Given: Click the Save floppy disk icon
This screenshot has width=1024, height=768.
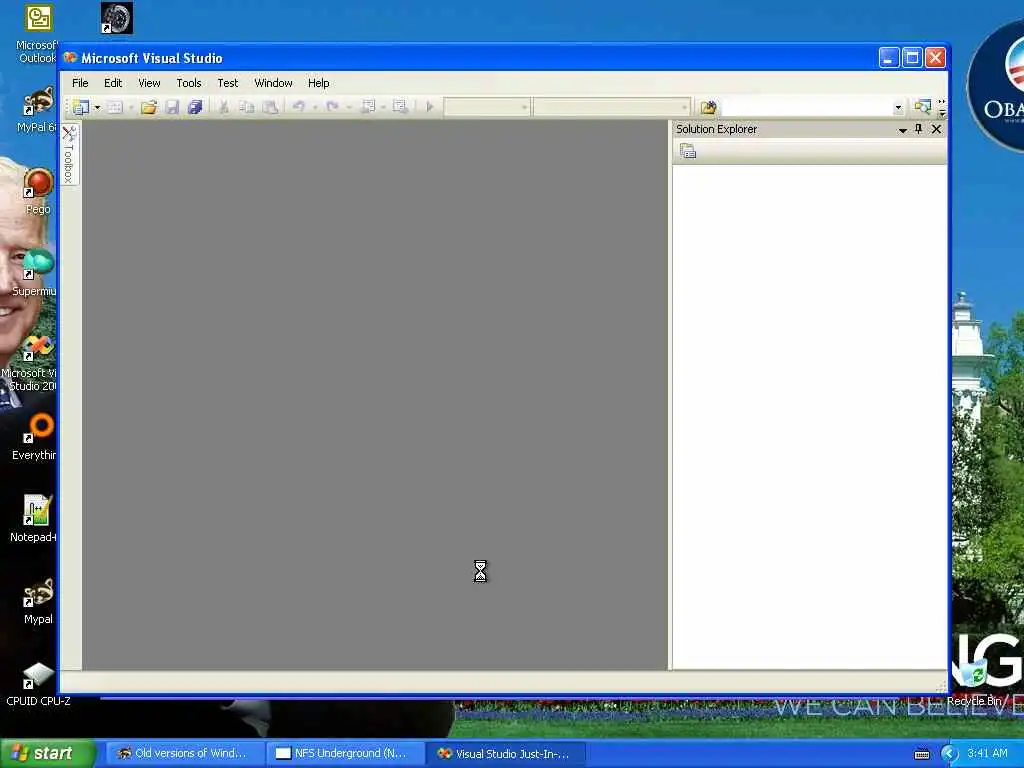Looking at the screenshot, I should click(172, 106).
